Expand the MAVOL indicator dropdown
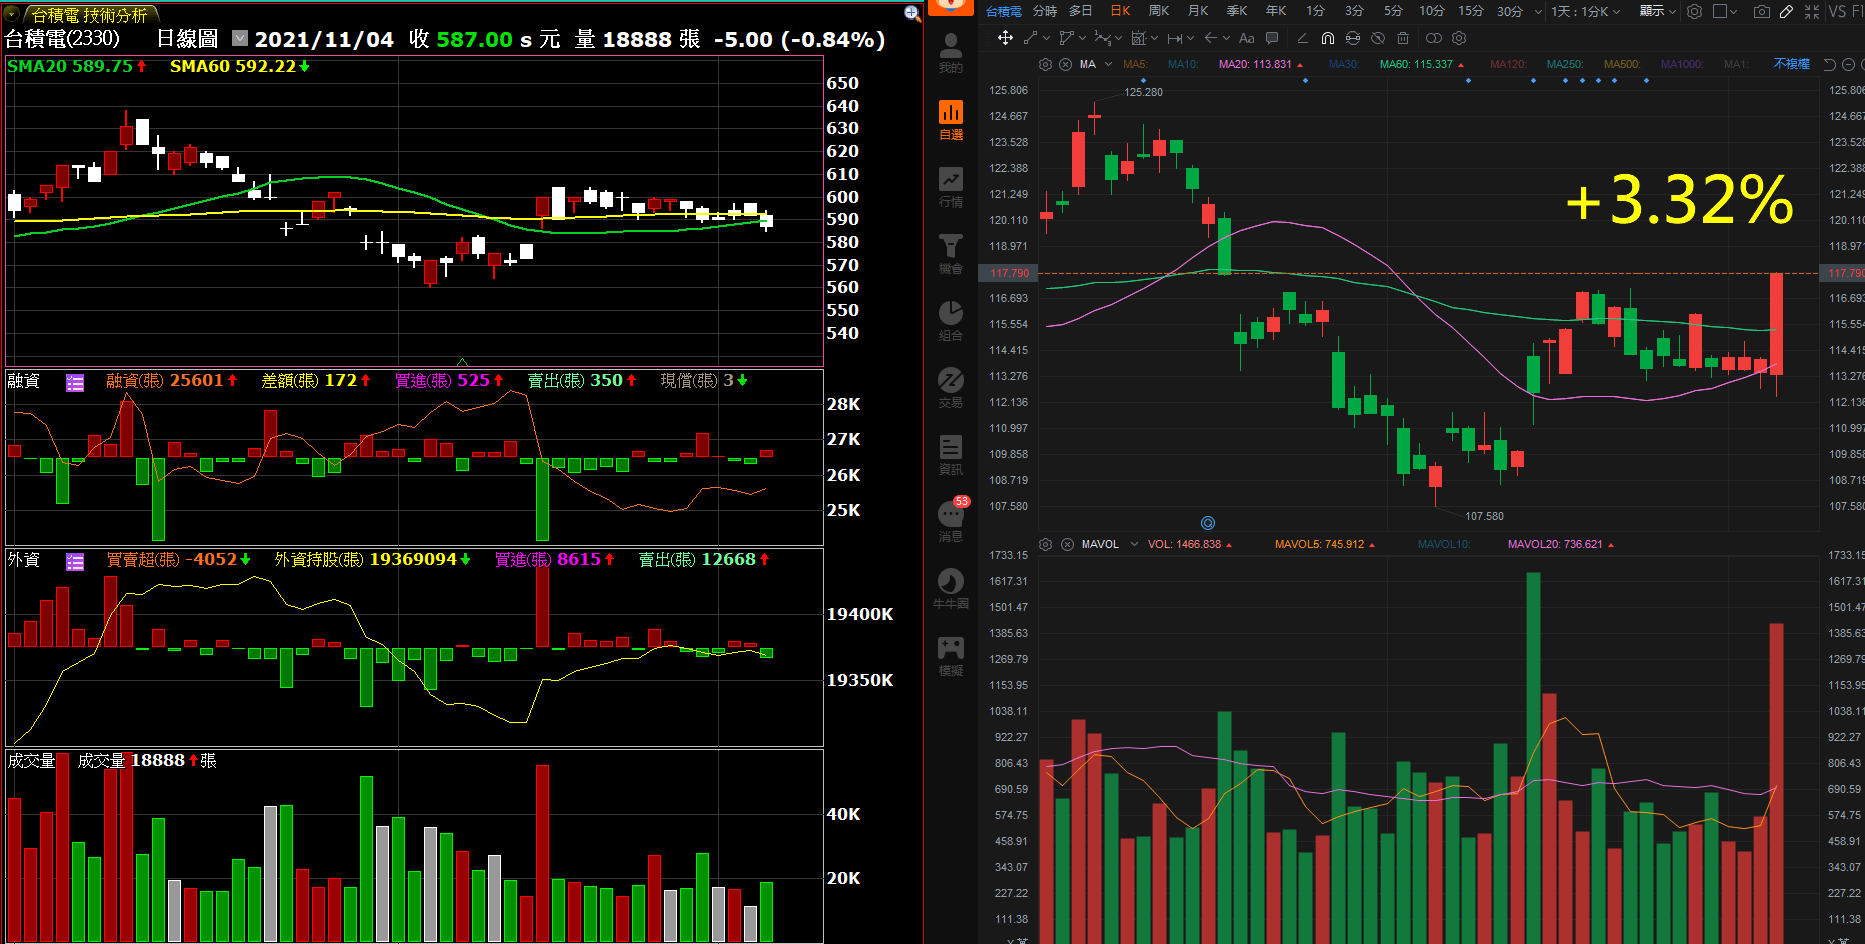 pyautogui.click(x=1134, y=544)
